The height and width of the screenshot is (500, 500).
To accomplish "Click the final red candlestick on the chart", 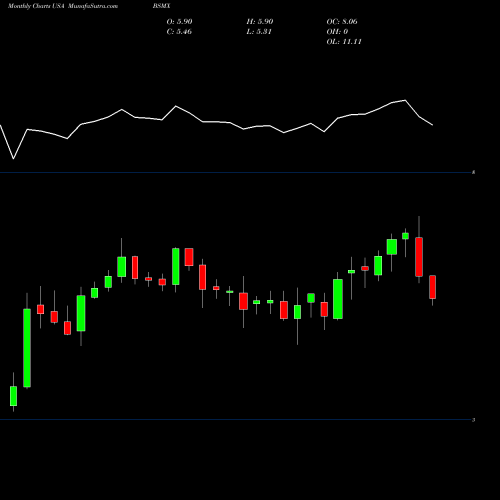I will (432, 287).
